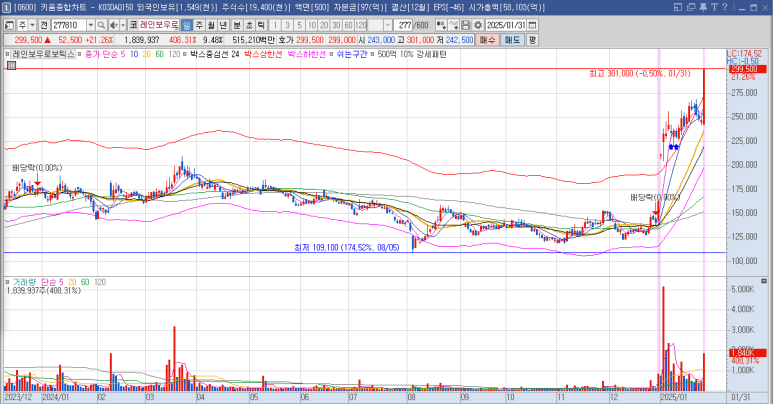Select tick chart period 틱
Viewport: 773px width, 404px height.
point(261,25)
